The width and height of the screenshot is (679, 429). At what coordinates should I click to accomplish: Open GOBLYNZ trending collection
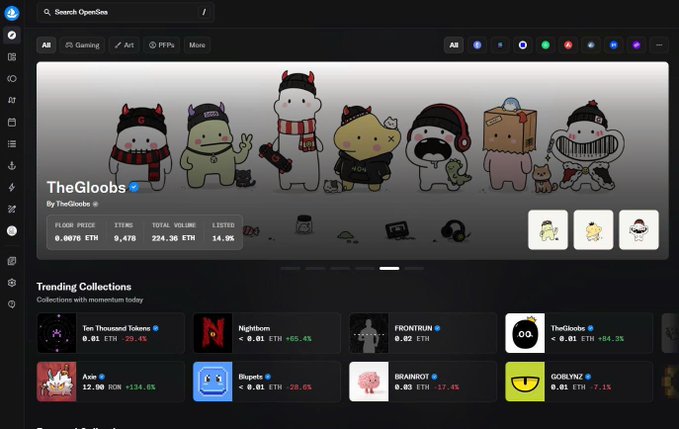tap(579, 382)
